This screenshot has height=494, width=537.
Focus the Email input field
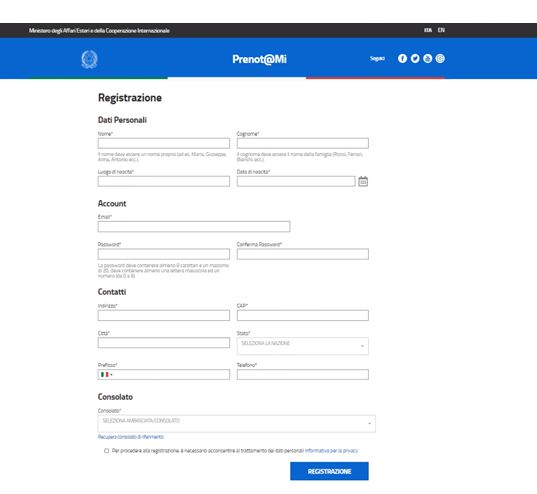(194, 226)
